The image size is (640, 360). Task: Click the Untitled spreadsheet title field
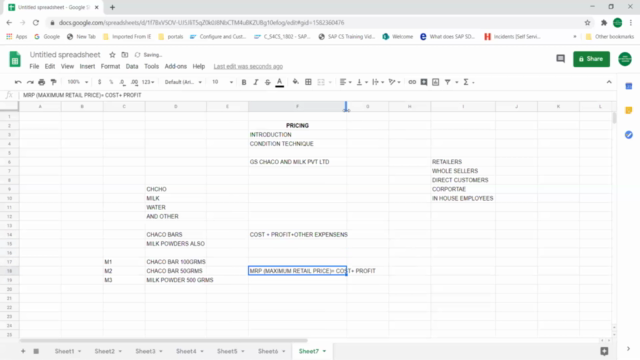(x=65, y=55)
